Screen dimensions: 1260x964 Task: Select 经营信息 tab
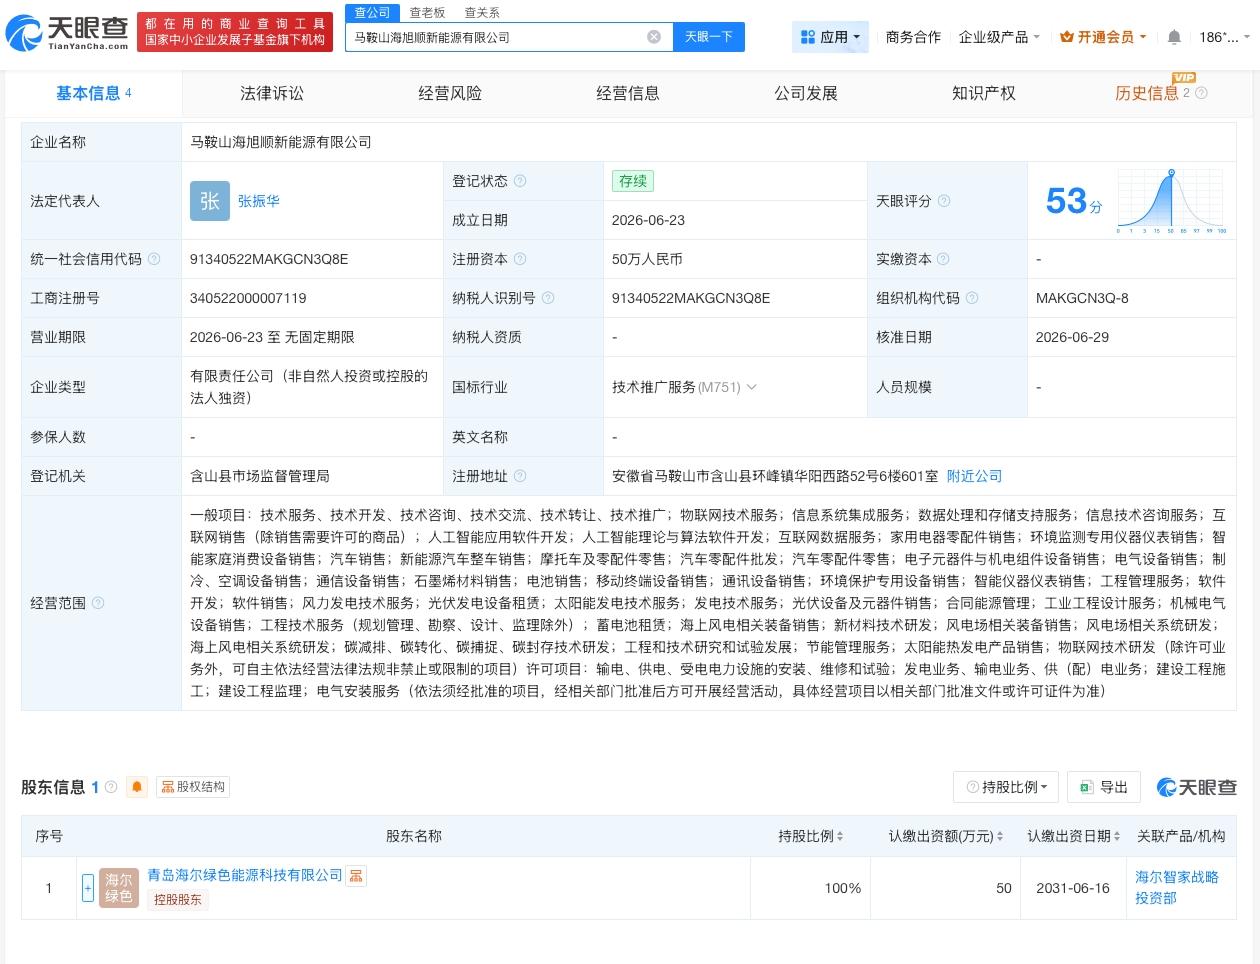[x=628, y=93]
